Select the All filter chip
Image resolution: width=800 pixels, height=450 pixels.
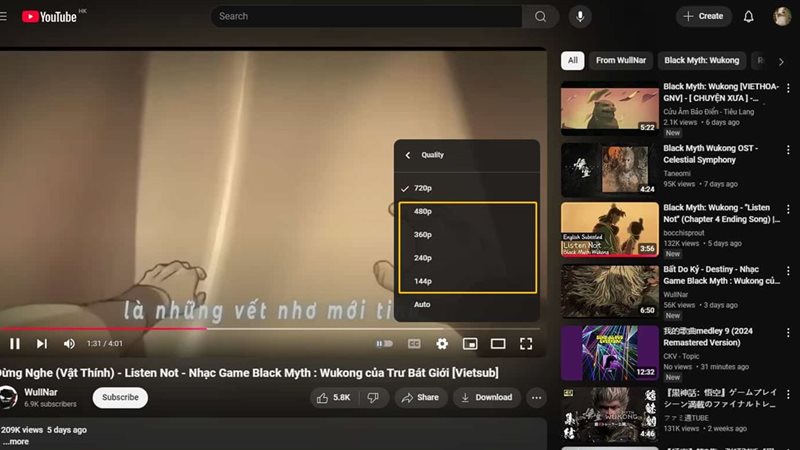(572, 60)
